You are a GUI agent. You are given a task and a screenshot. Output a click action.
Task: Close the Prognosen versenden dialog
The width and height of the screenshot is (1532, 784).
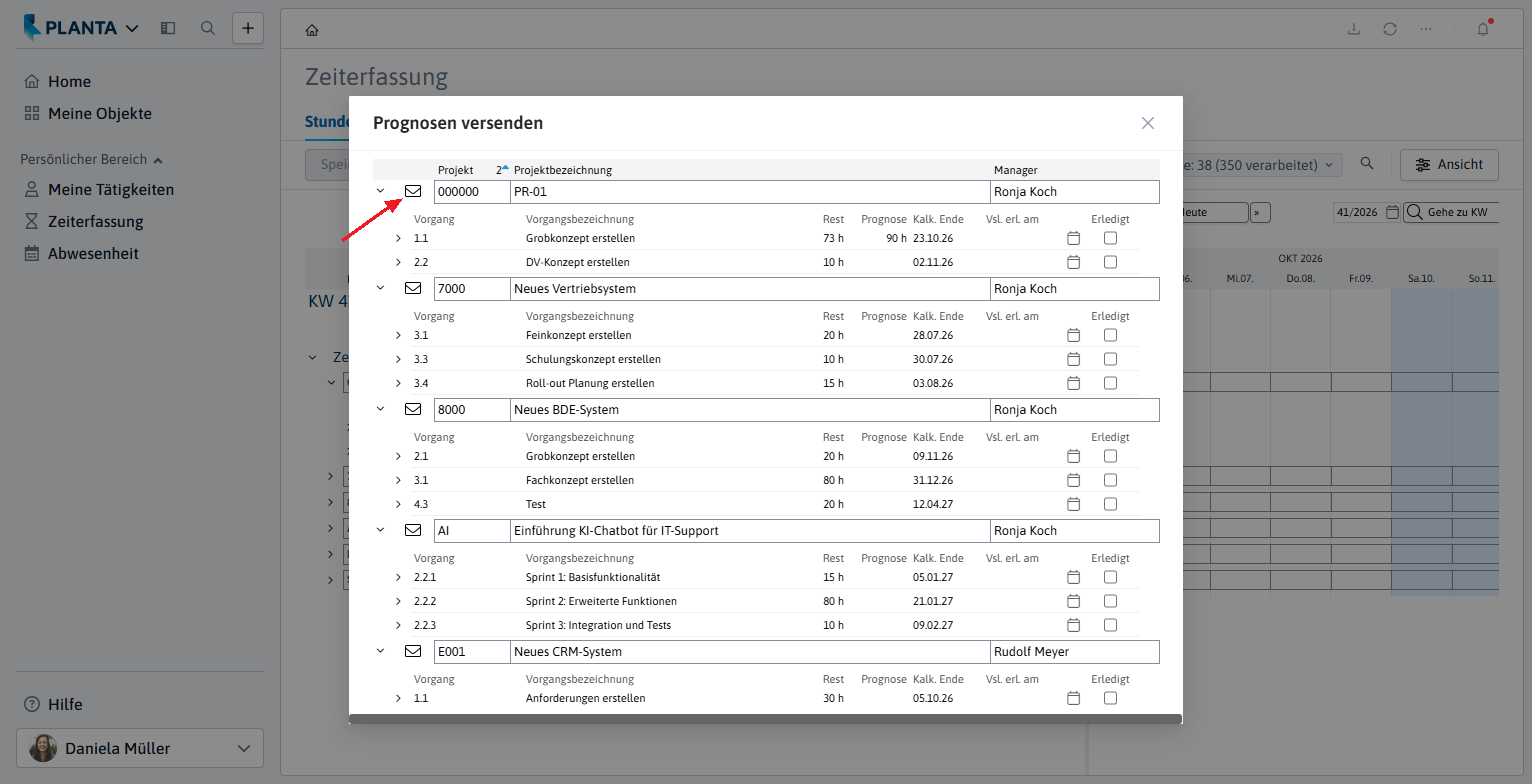[1148, 123]
